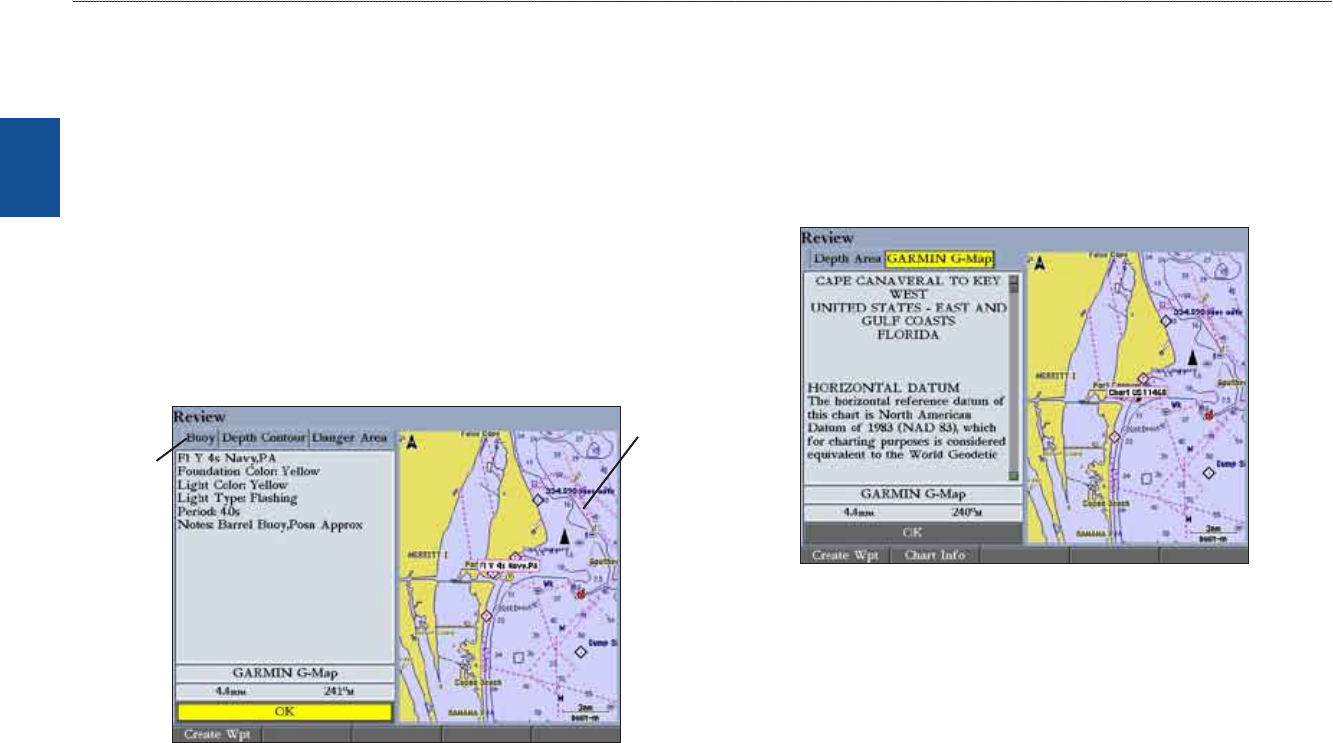Screen dimensions: 1333x743
Task: Click the north arrow on chart info map
Action: pos(1041,265)
